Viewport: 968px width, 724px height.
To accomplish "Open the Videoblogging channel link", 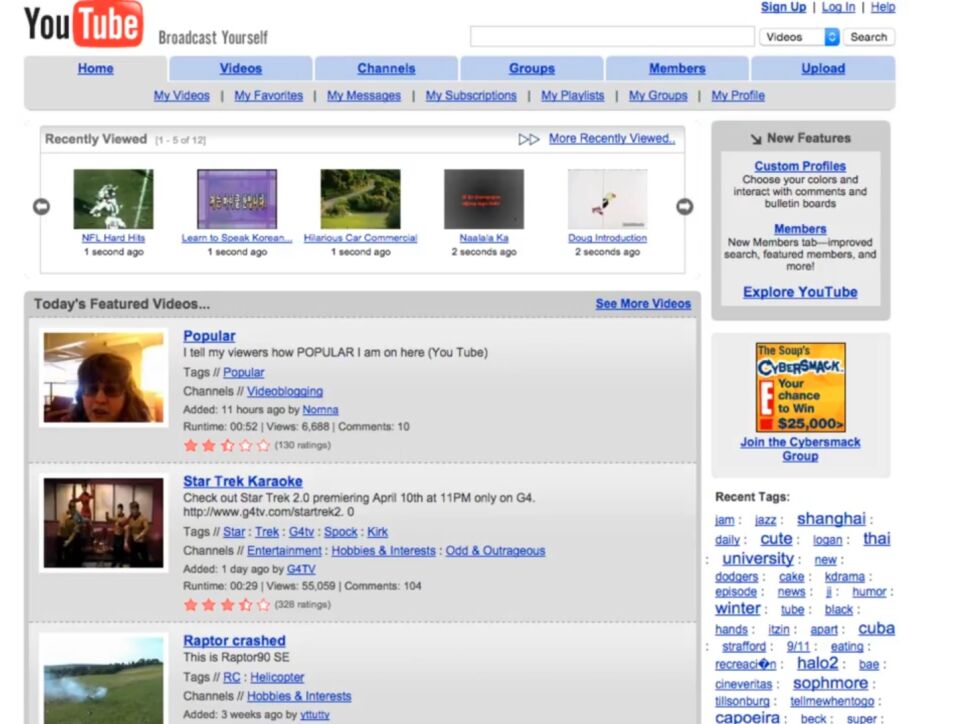I will pyautogui.click(x=285, y=391).
